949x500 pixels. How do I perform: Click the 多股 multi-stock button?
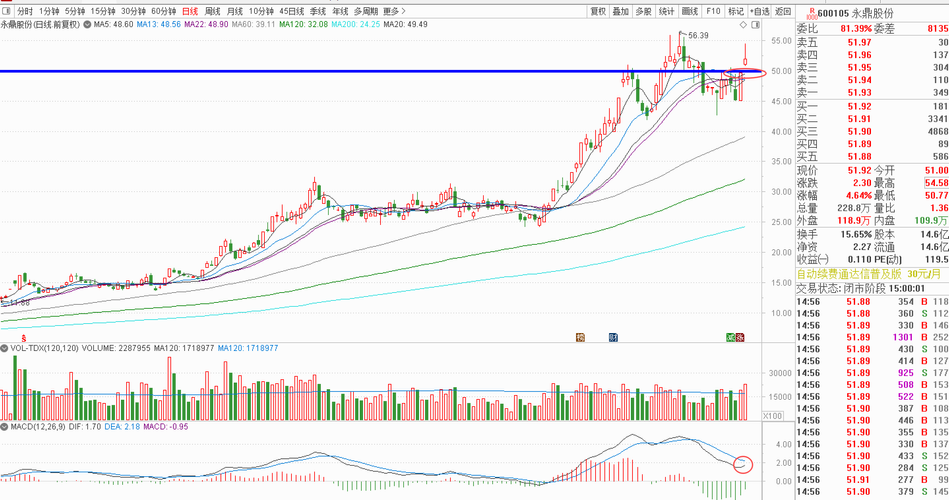[x=643, y=12]
